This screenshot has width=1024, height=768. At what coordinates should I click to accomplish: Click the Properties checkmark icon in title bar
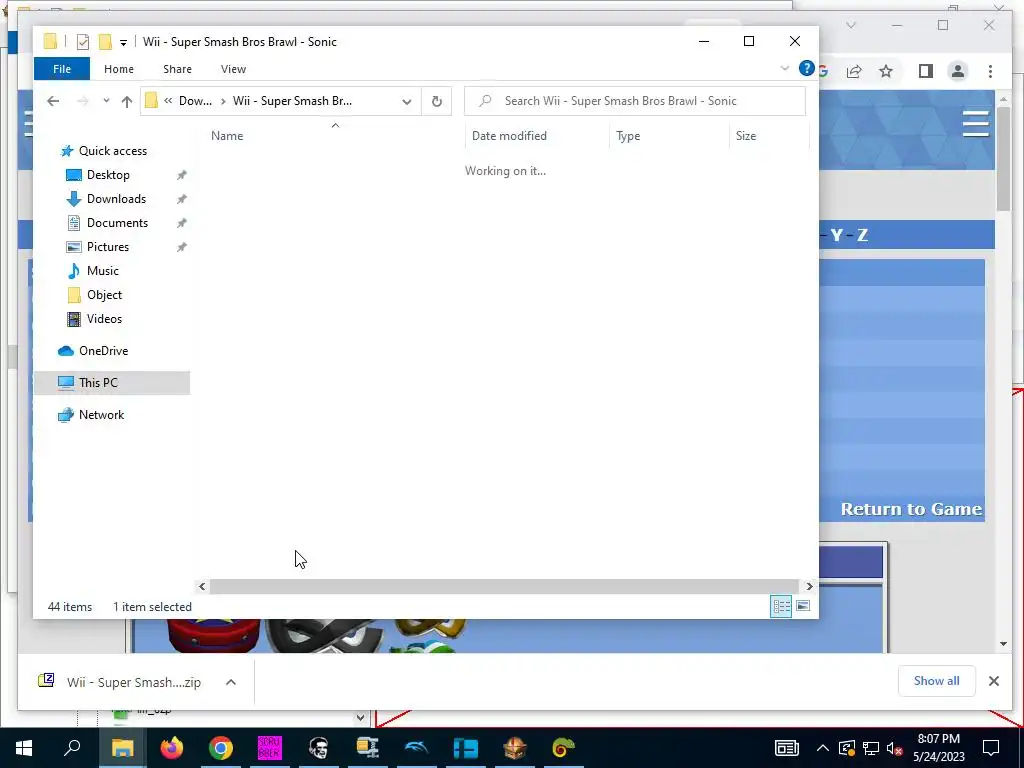(83, 42)
